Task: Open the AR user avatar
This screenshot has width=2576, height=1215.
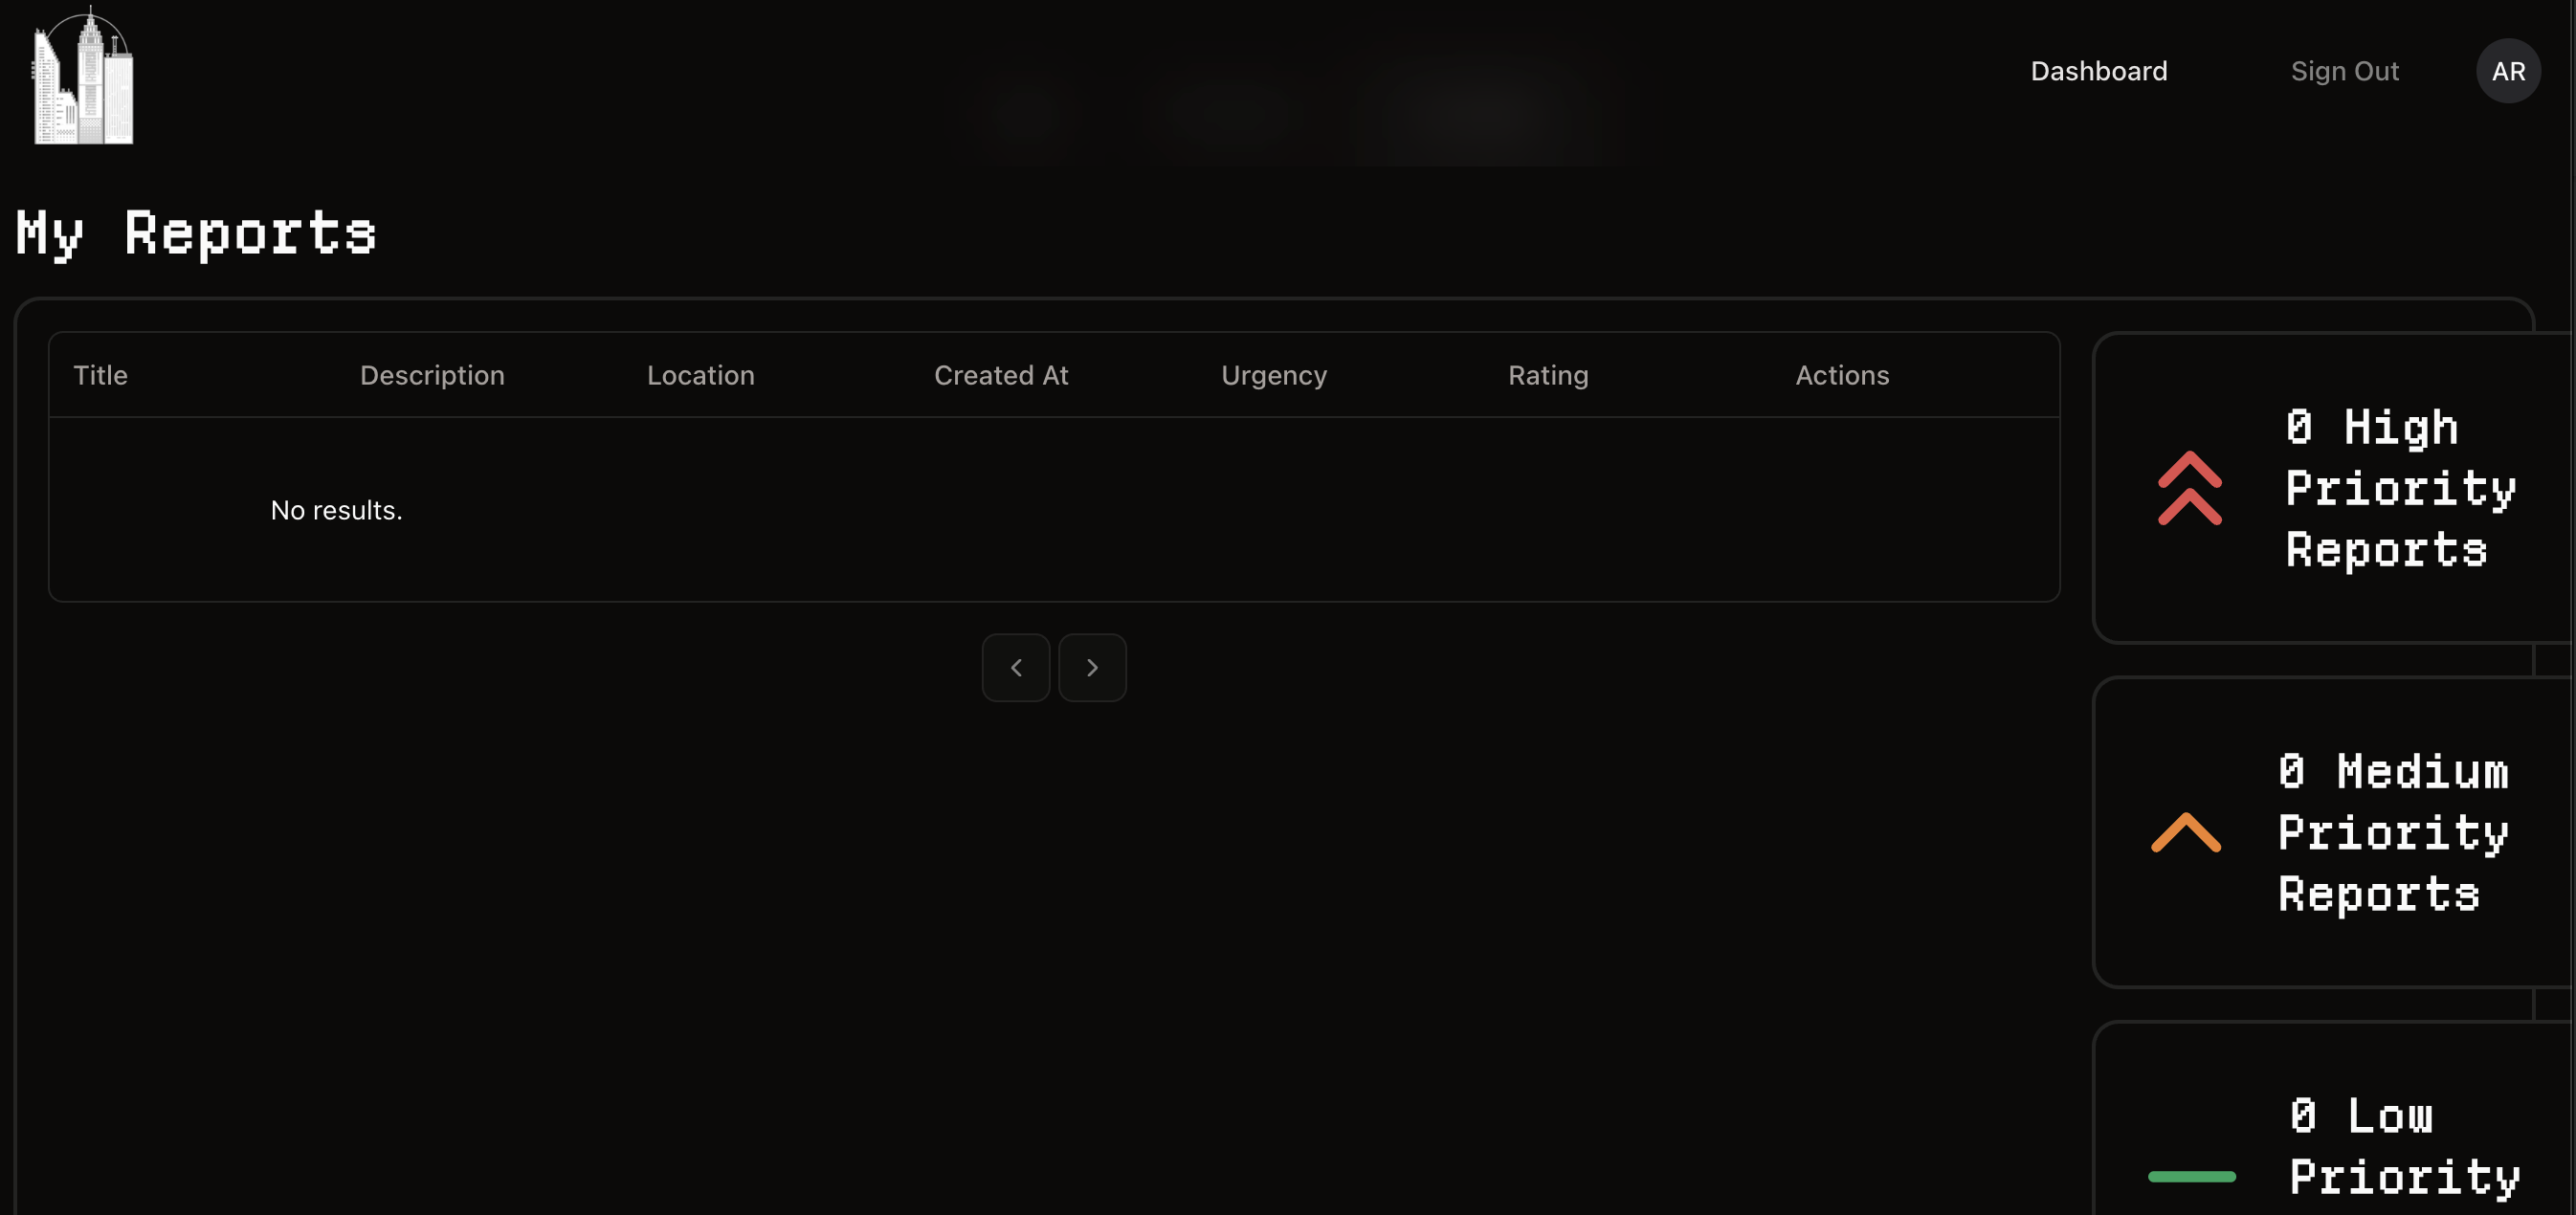Action: point(2507,71)
